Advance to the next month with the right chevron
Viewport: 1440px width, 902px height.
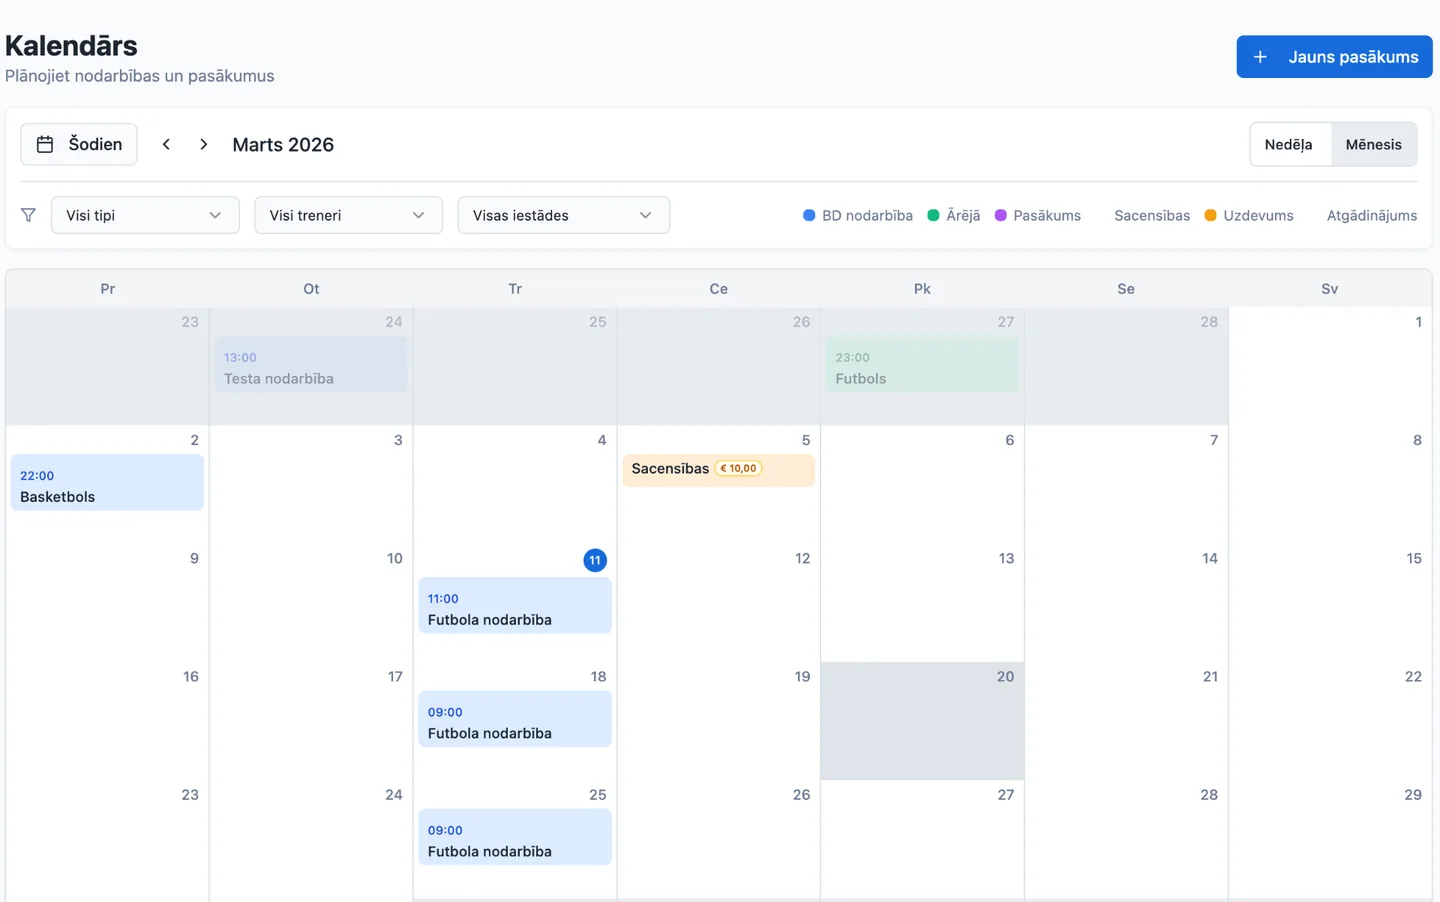pyautogui.click(x=203, y=144)
